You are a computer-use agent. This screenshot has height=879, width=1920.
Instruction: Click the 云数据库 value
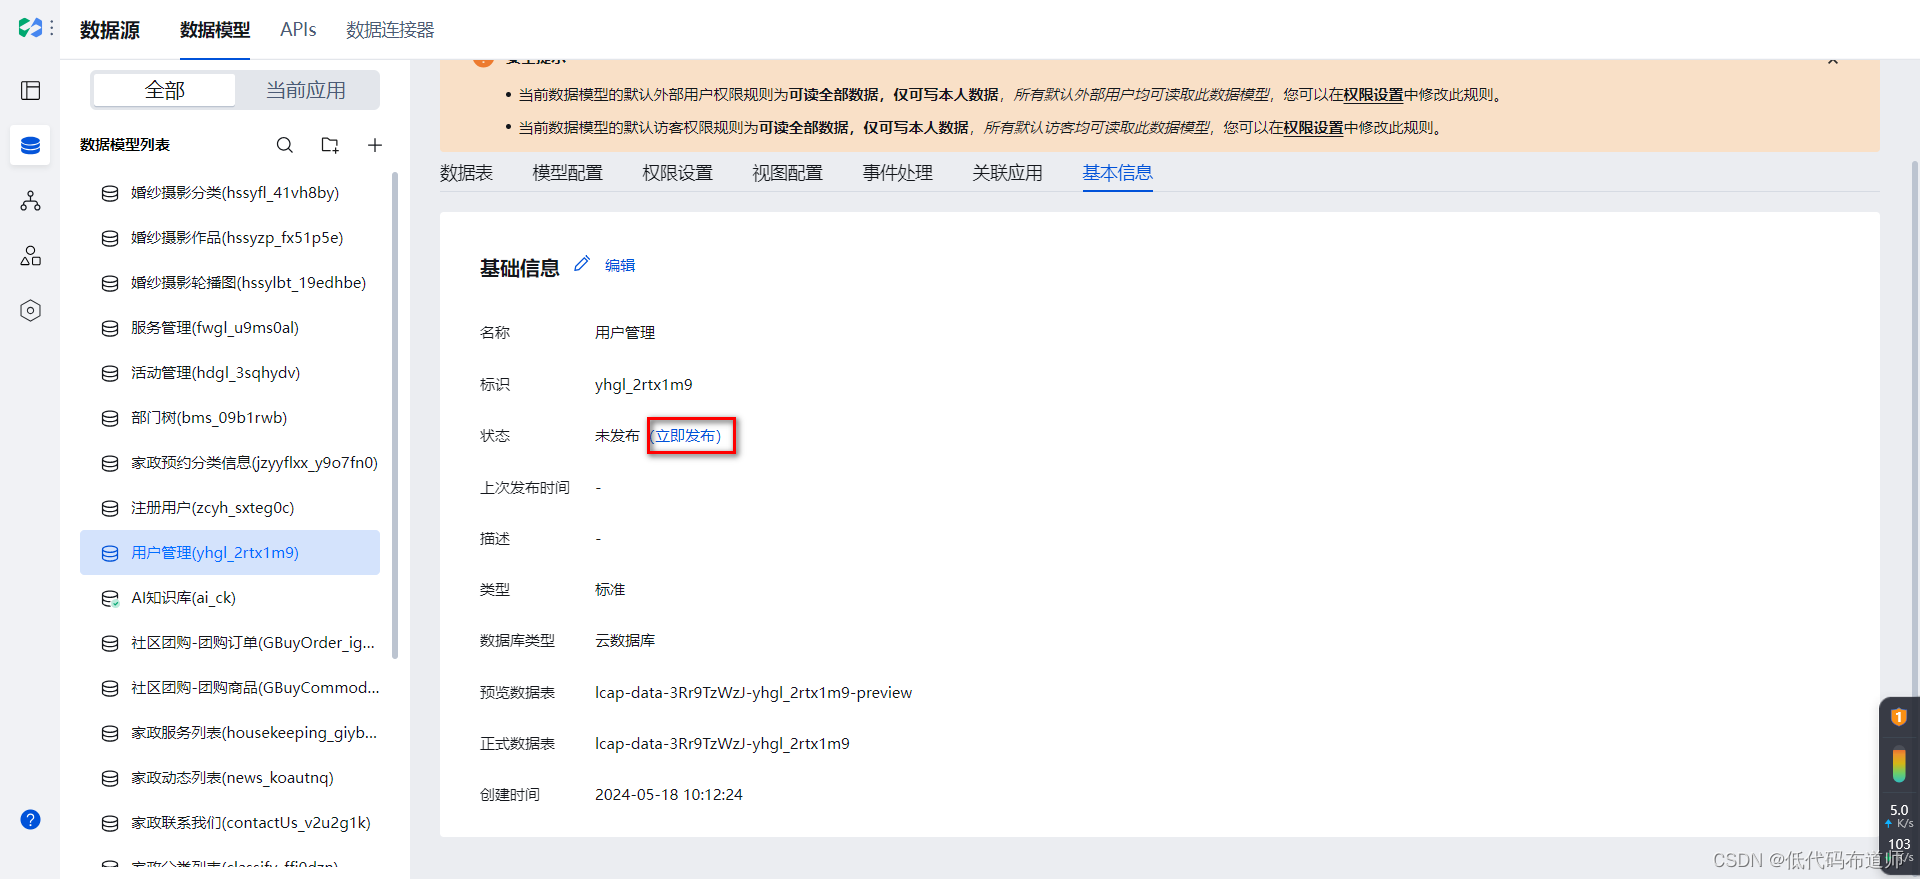coord(625,641)
